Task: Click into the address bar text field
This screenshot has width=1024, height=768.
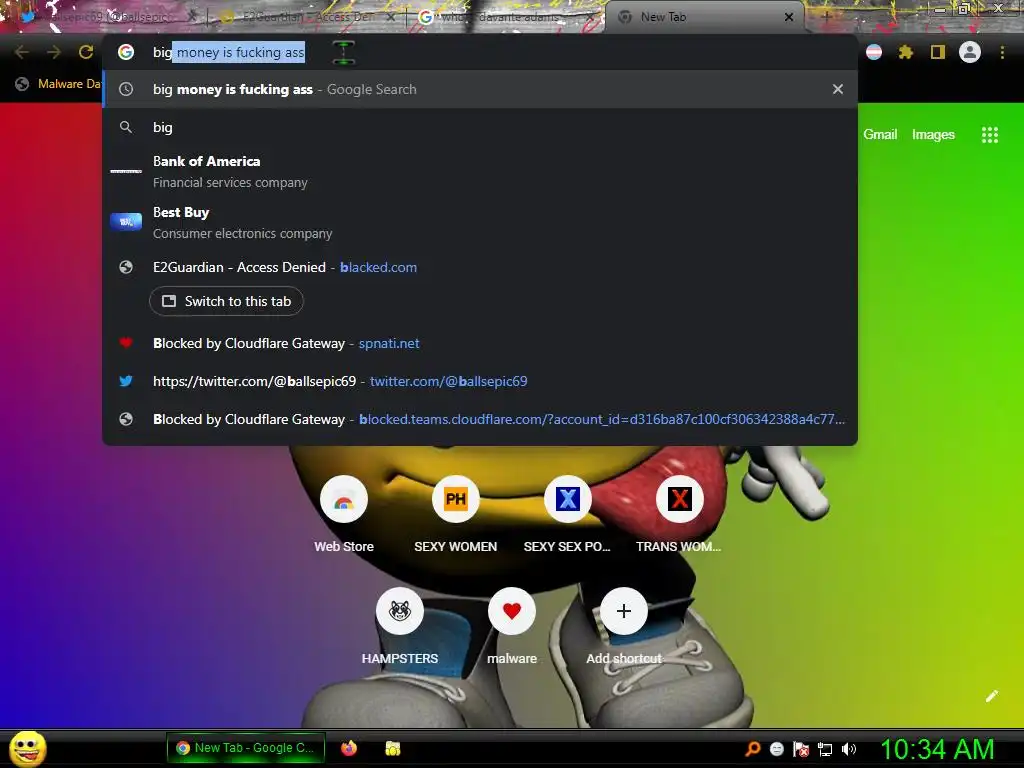Action: [480, 52]
